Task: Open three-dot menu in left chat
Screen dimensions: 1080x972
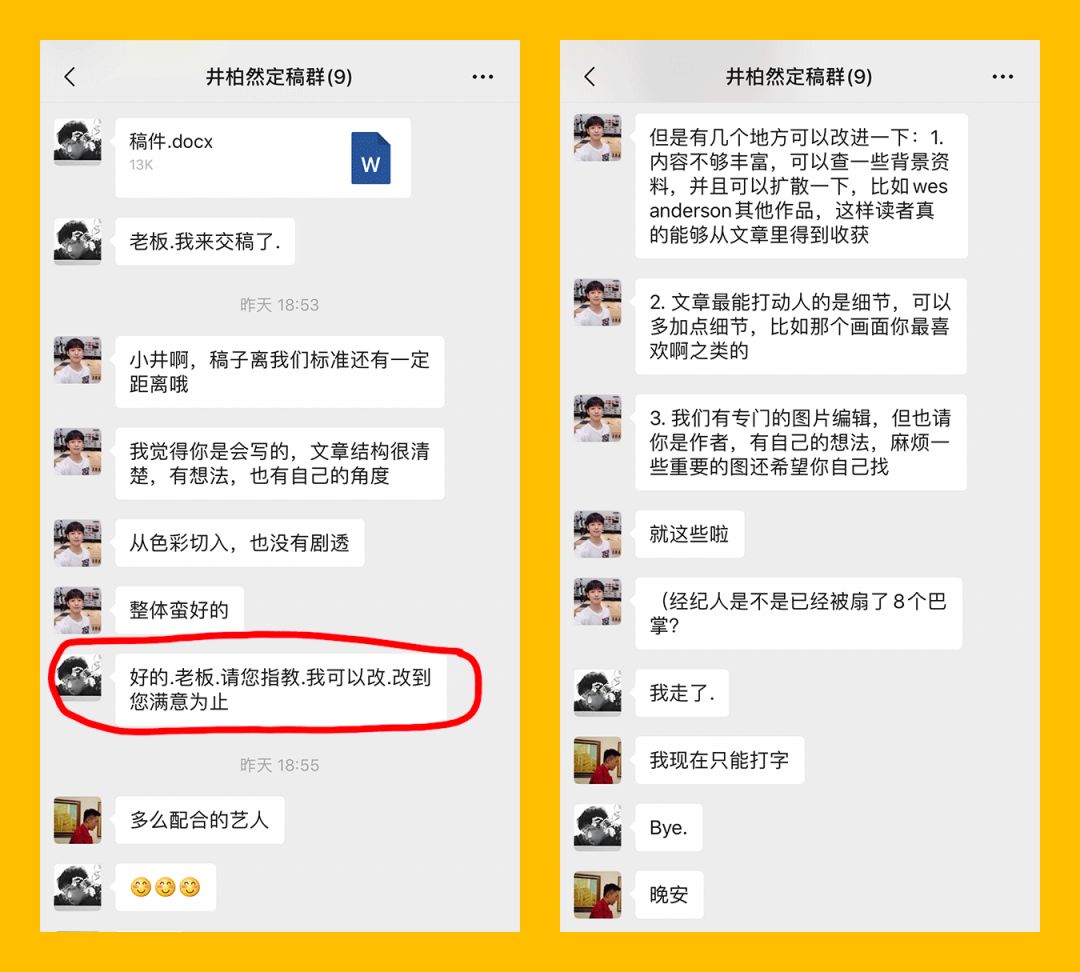Action: tap(482, 76)
